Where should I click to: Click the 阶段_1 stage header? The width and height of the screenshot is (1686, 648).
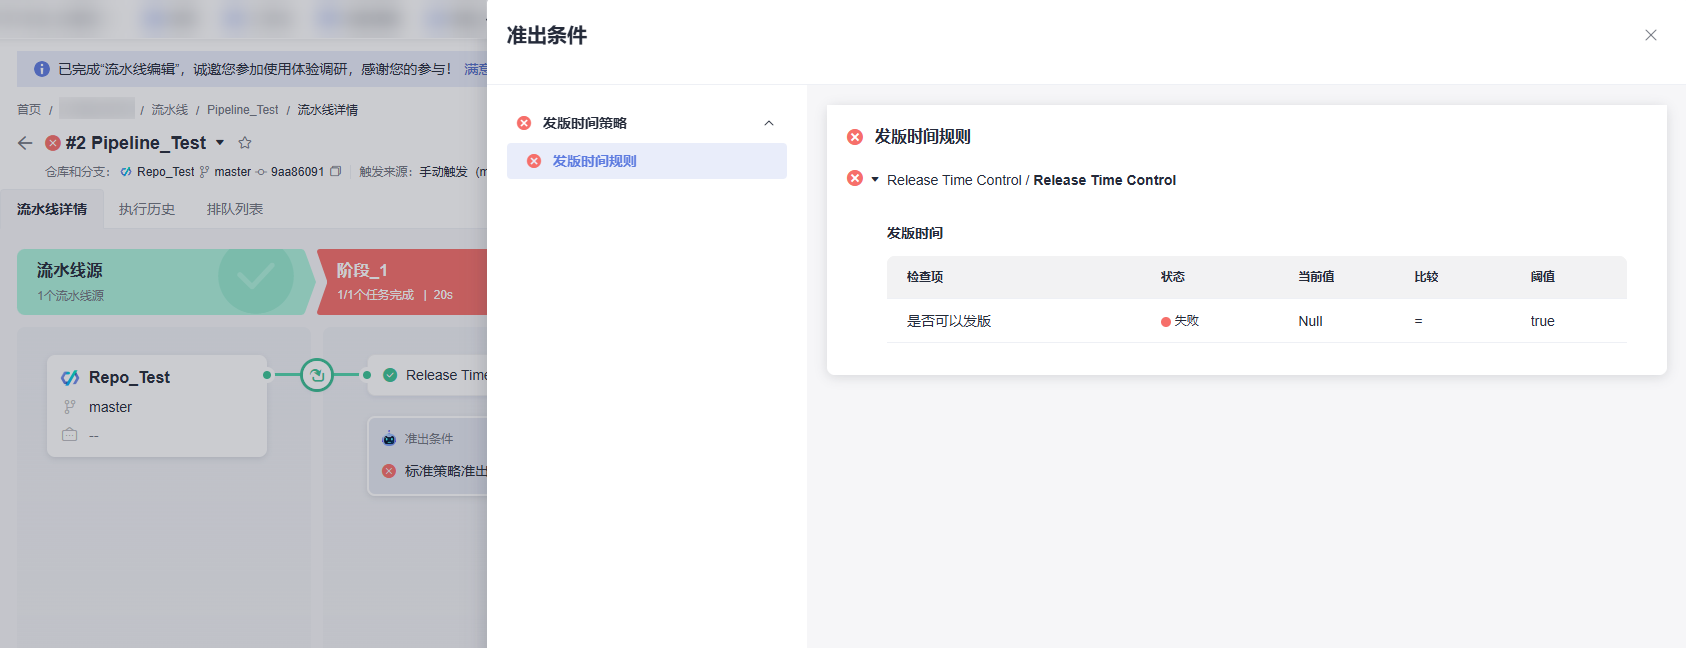[x=402, y=282]
